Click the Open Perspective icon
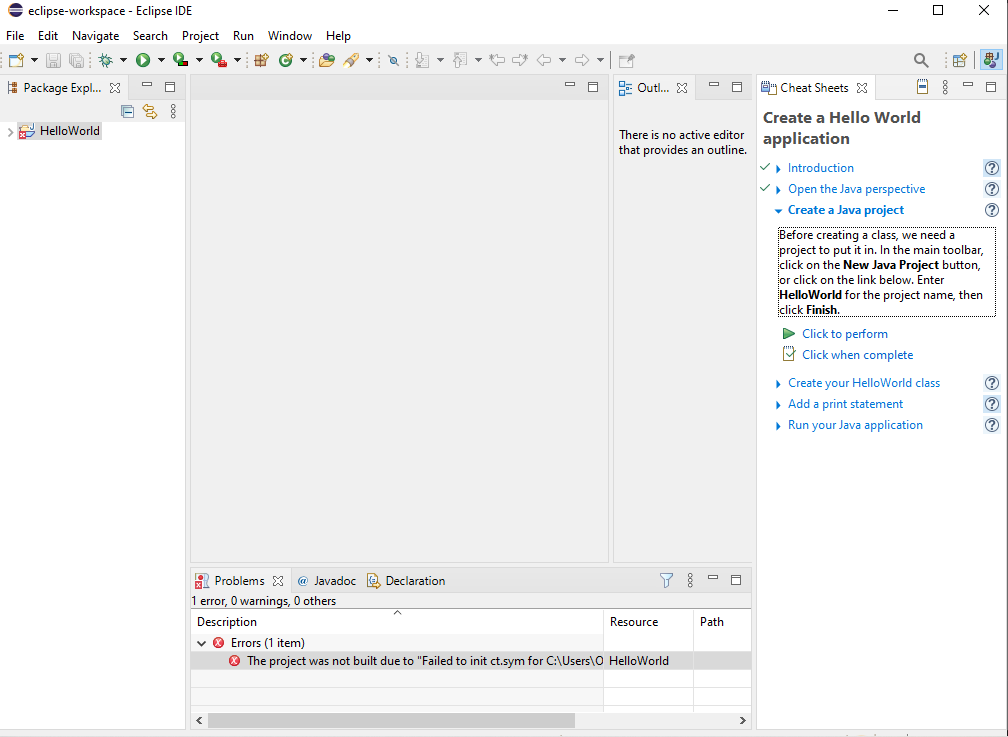 click(960, 60)
